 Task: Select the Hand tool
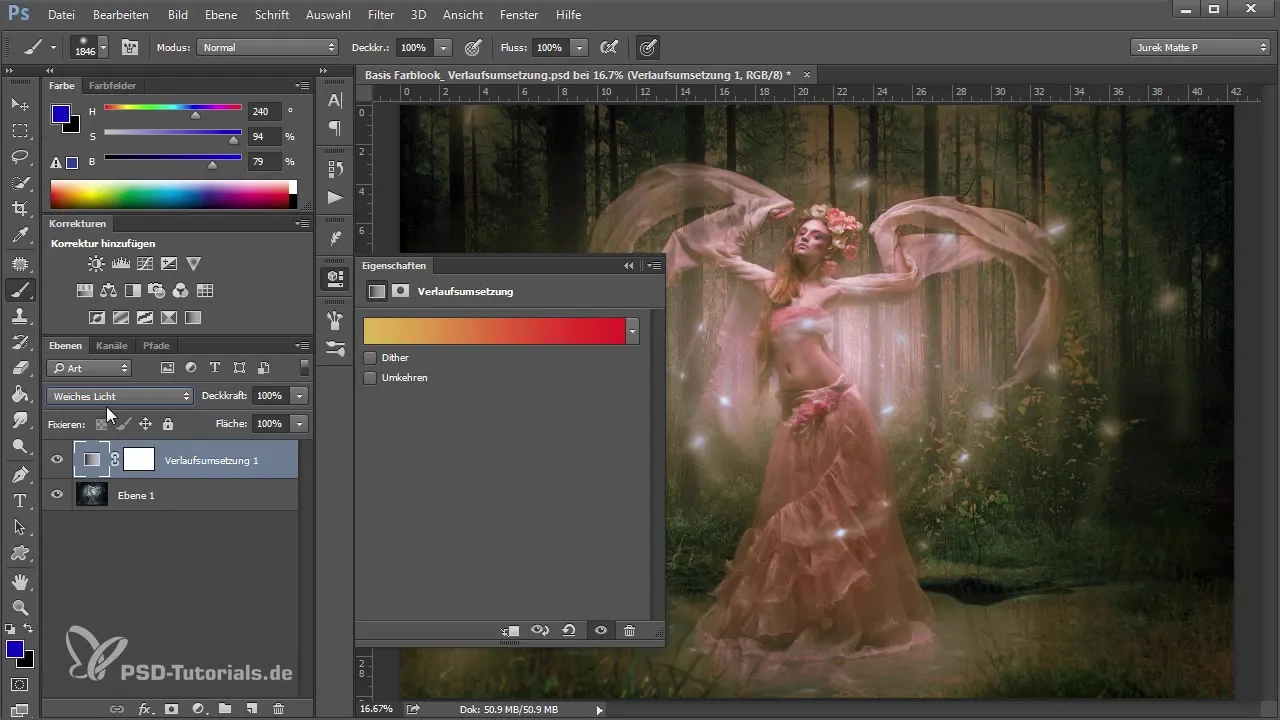point(20,581)
